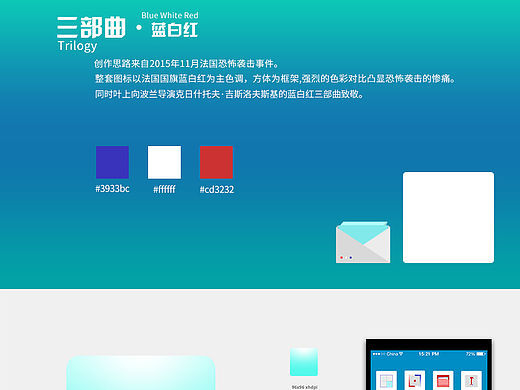
Task: Click the "#ffffff" hex label
Action: [x=164, y=189]
